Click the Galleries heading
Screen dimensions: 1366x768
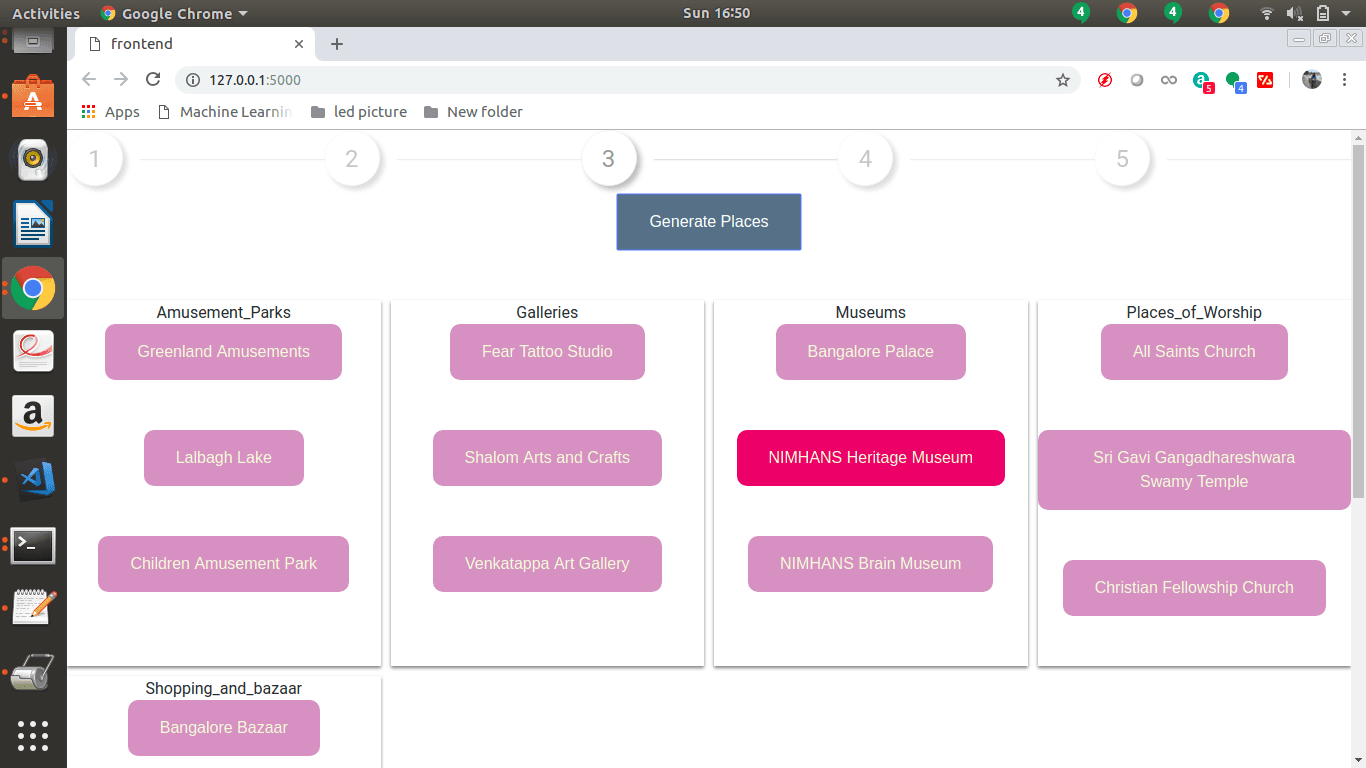[547, 312]
